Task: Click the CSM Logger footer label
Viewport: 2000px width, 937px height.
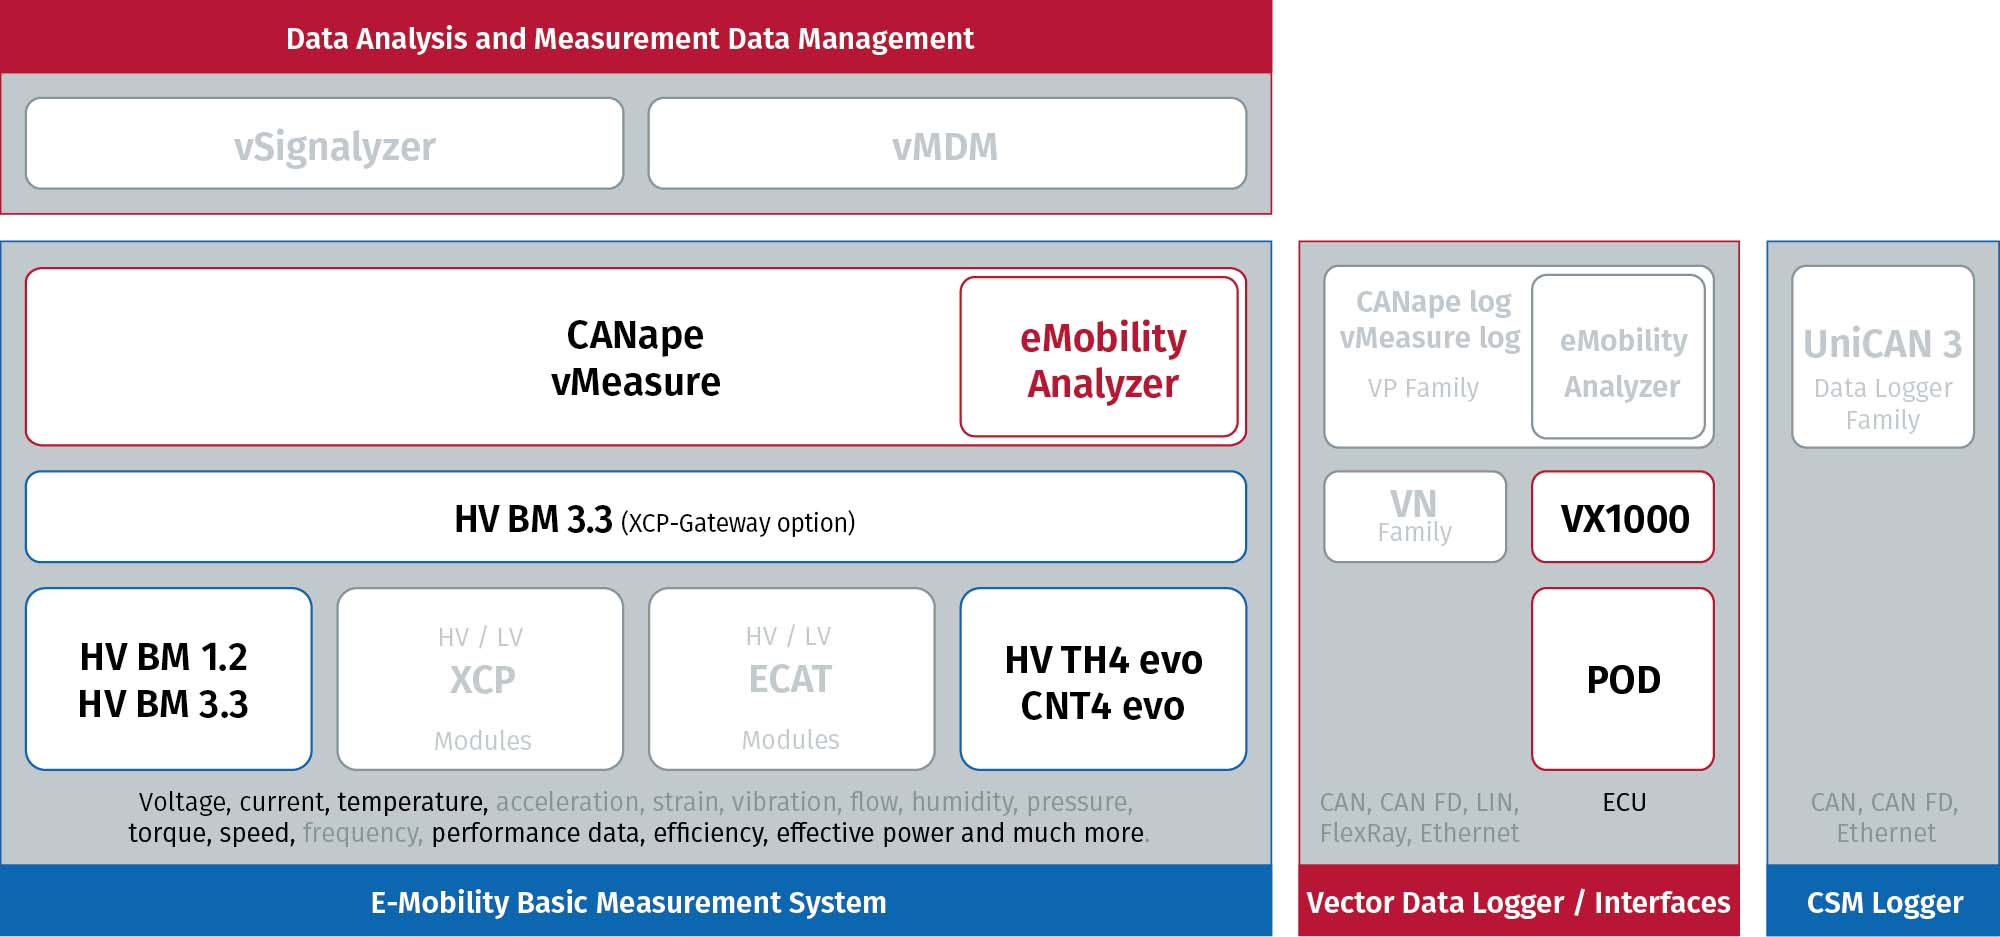Action: (x=1884, y=902)
